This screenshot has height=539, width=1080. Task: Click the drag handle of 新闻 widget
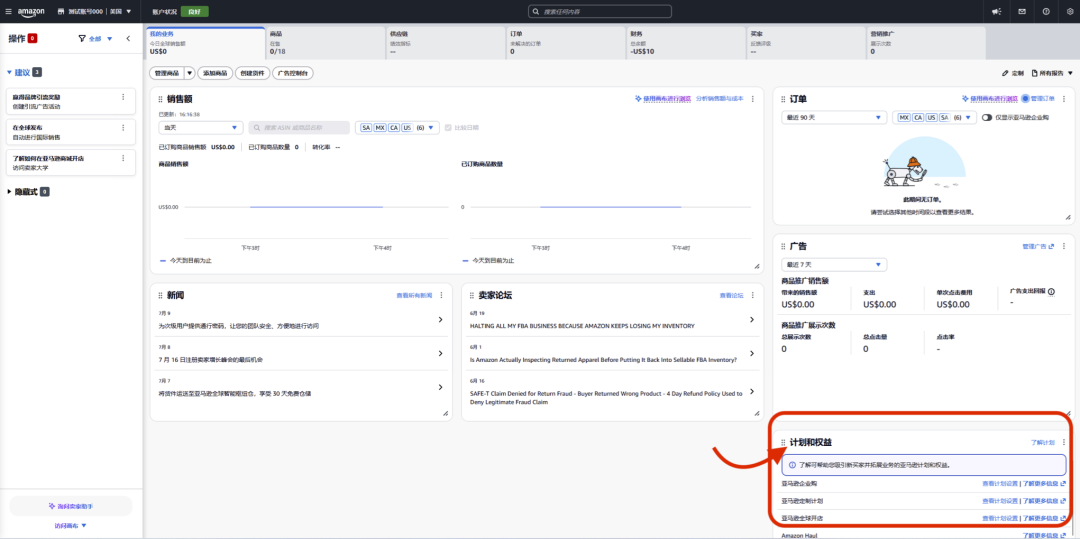(160, 295)
